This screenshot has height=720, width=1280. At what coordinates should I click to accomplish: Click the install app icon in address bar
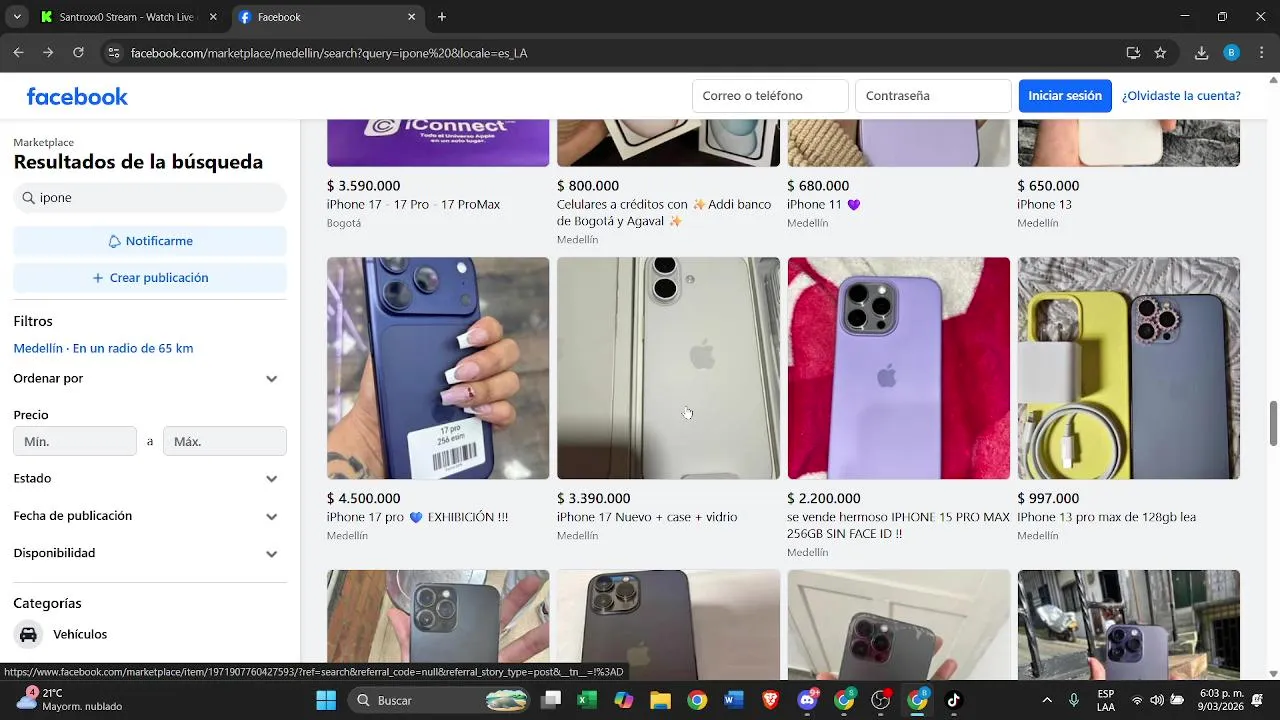pos(1133,53)
